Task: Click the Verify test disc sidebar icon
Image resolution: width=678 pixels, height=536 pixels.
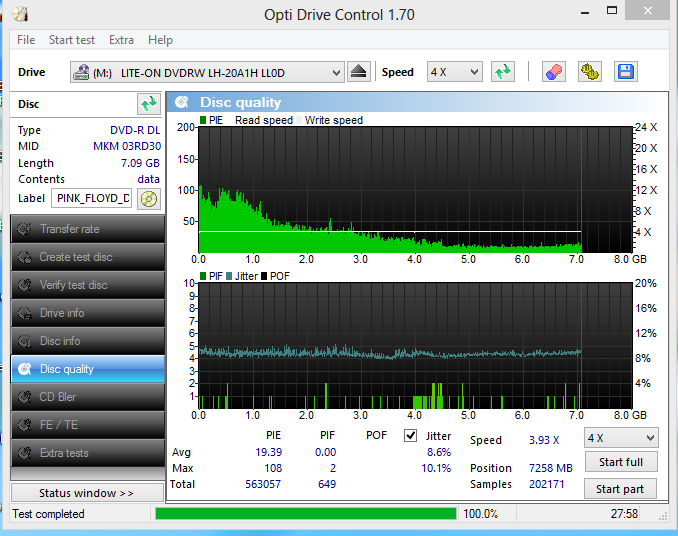Action: (25, 285)
